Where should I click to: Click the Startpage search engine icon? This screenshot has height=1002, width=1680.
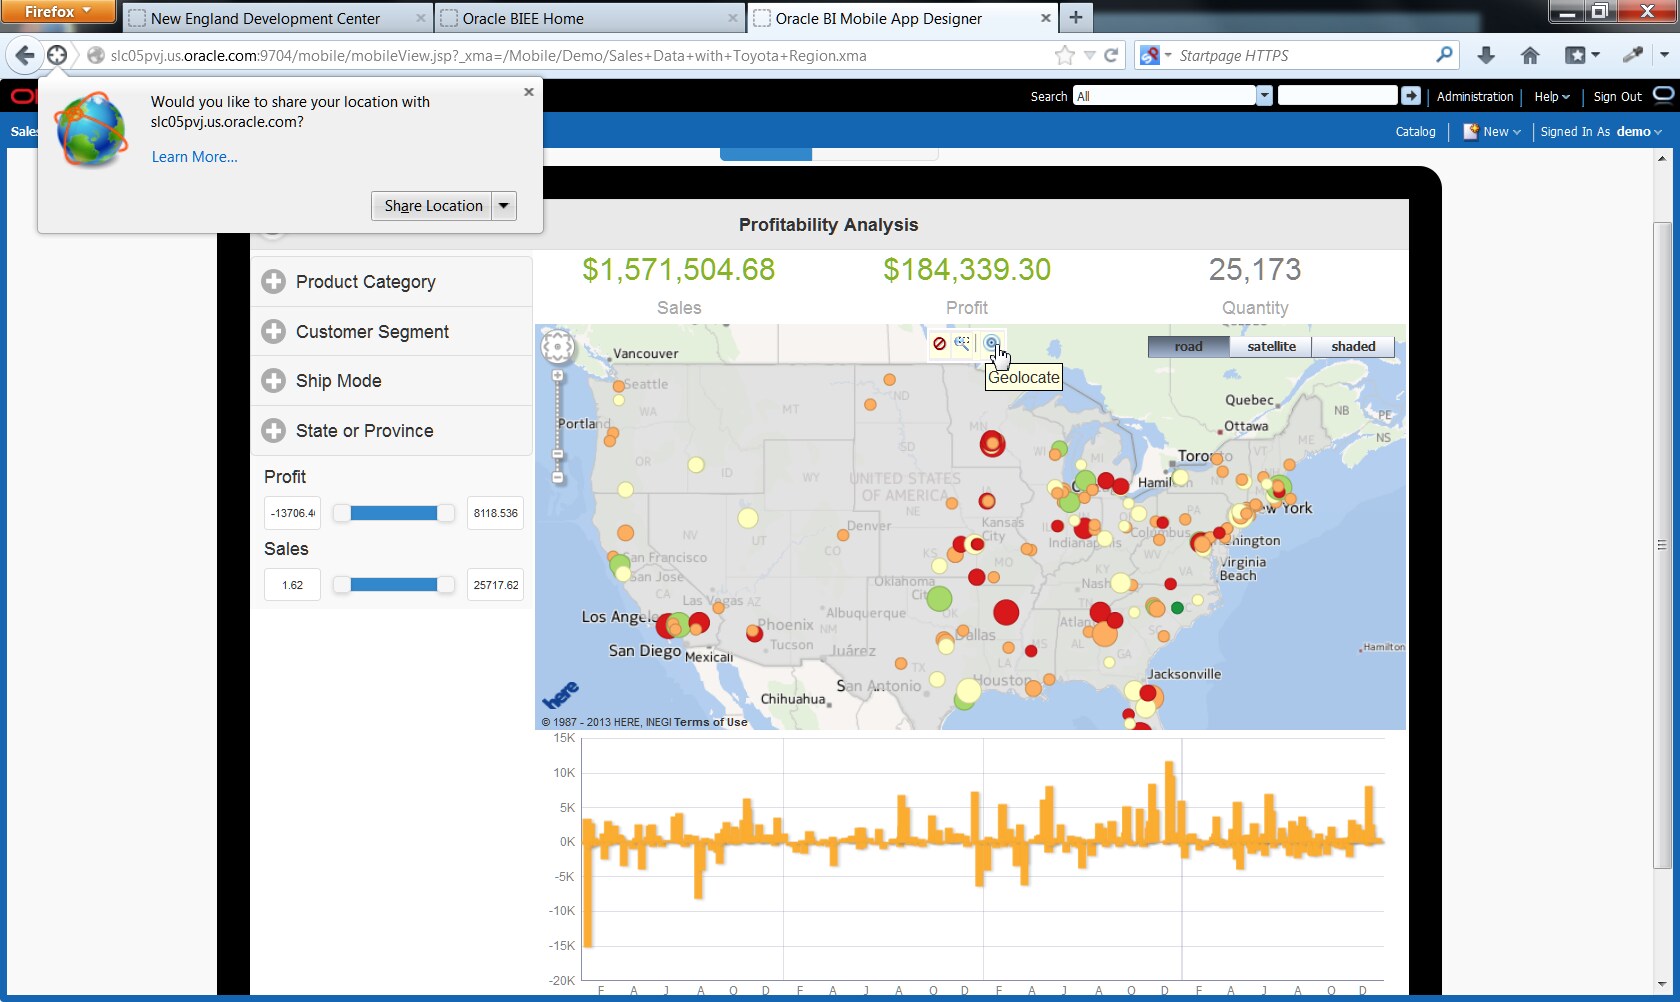(1150, 56)
